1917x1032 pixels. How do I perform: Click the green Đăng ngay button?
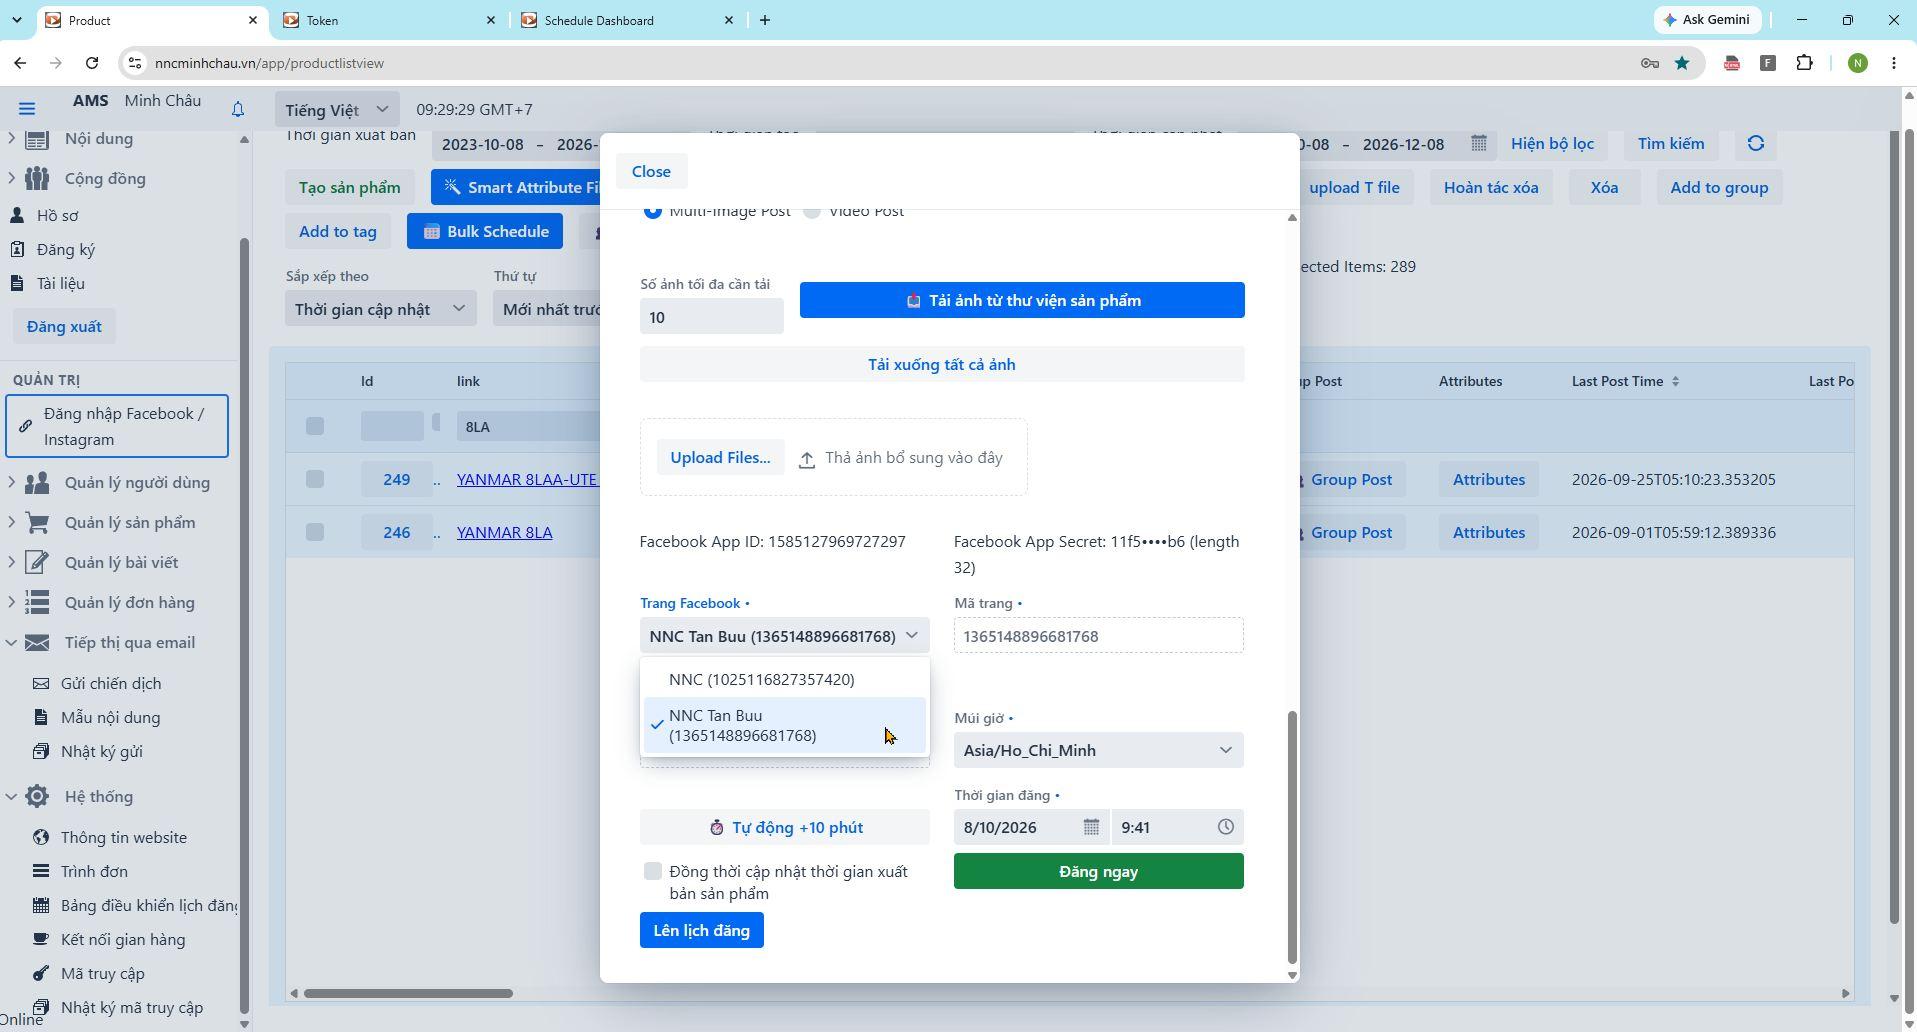(x=1098, y=871)
